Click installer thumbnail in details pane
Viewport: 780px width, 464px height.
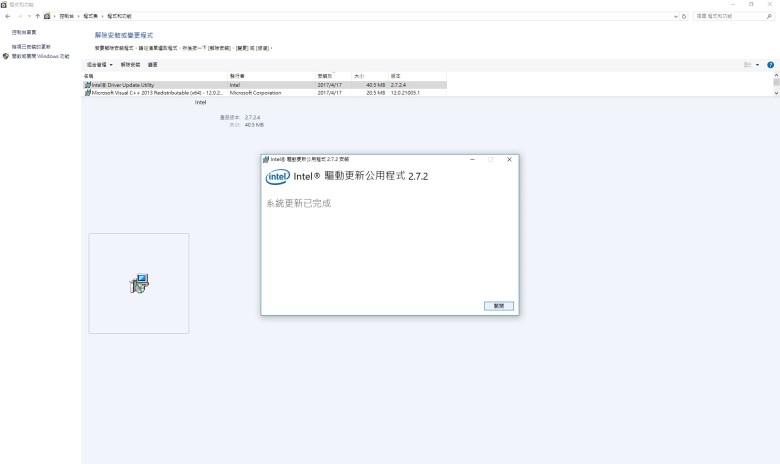click(x=139, y=283)
